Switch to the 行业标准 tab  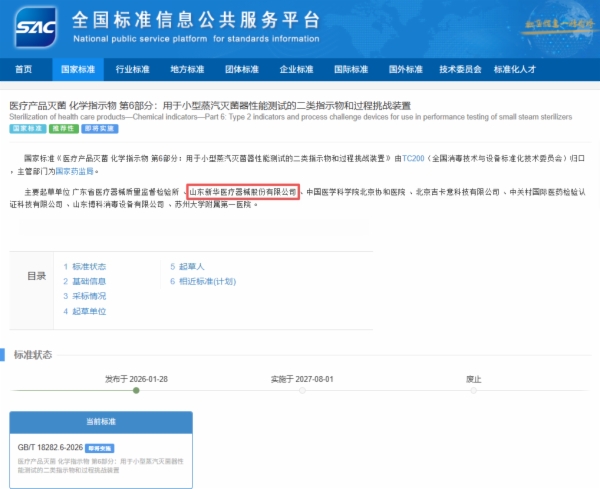132,70
